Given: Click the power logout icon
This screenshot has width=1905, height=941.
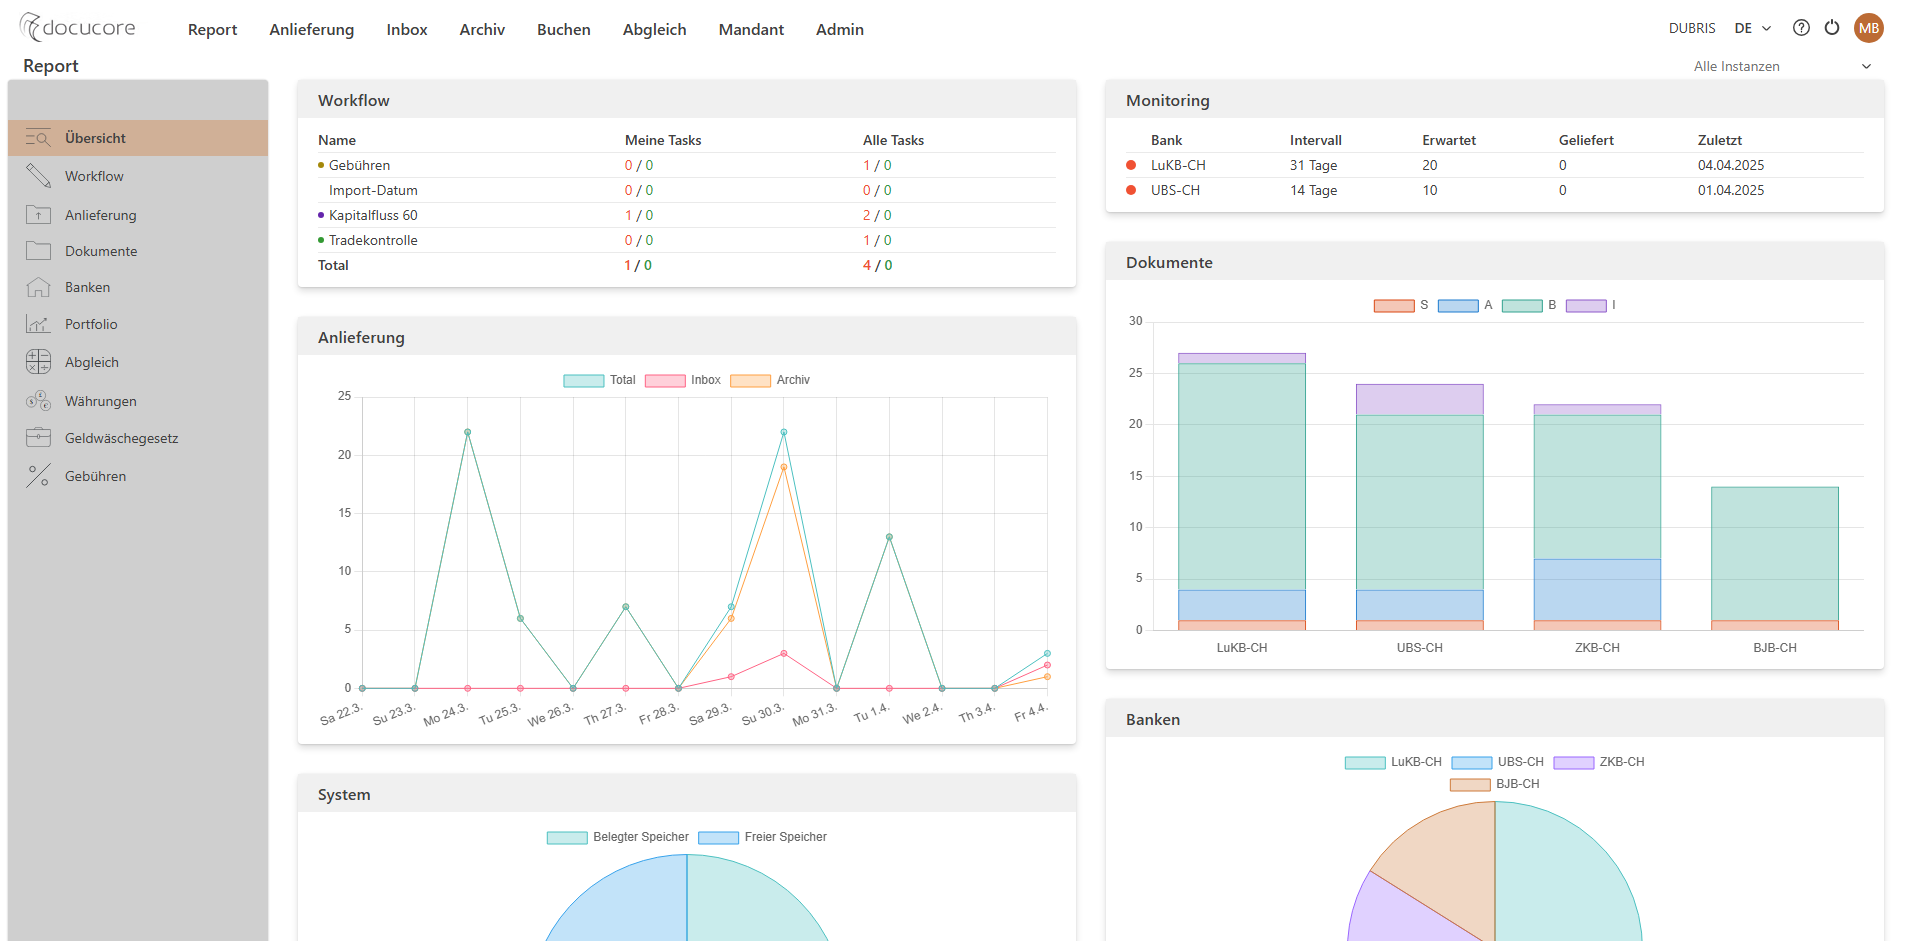Looking at the screenshot, I should pyautogui.click(x=1831, y=28).
